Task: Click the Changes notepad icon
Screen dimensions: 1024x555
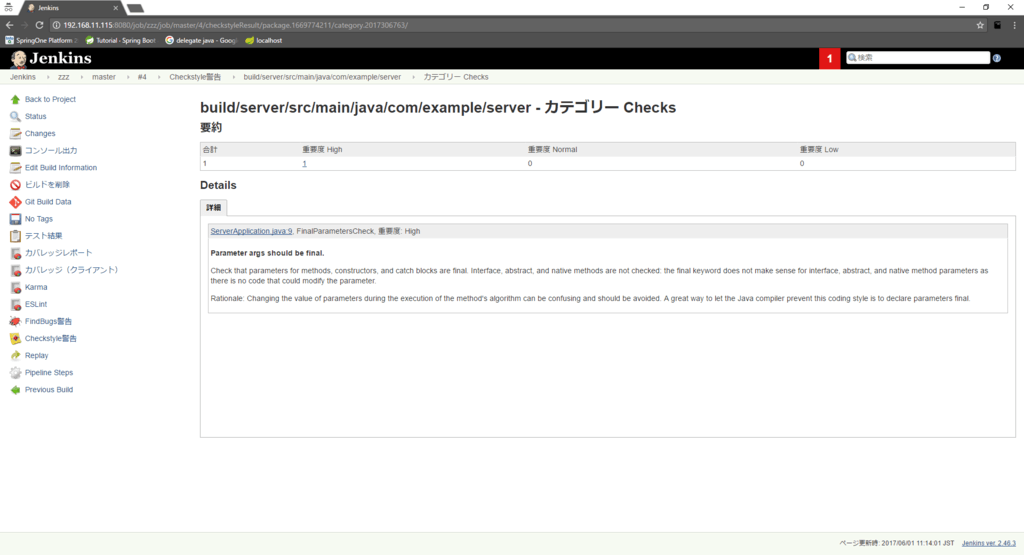Action: [x=15, y=134]
